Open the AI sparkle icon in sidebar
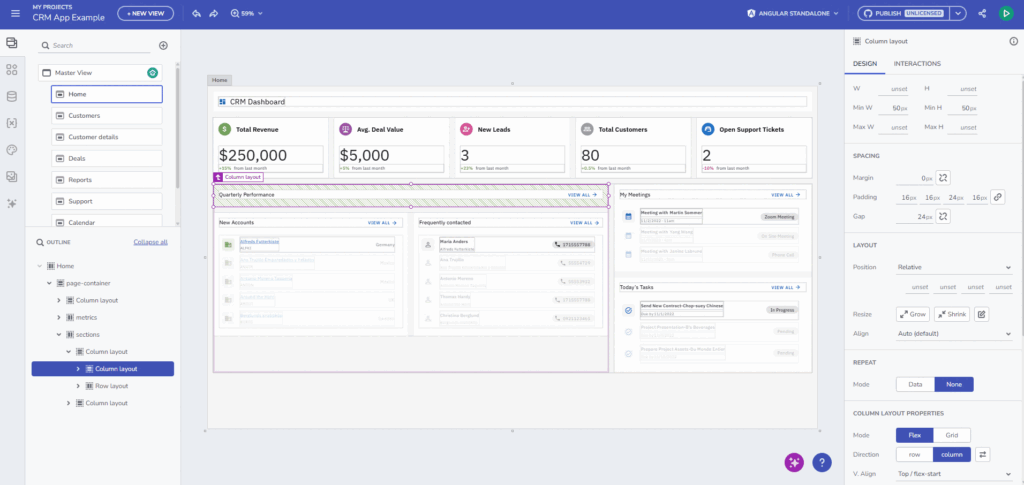The image size is (1024, 485). (x=11, y=203)
